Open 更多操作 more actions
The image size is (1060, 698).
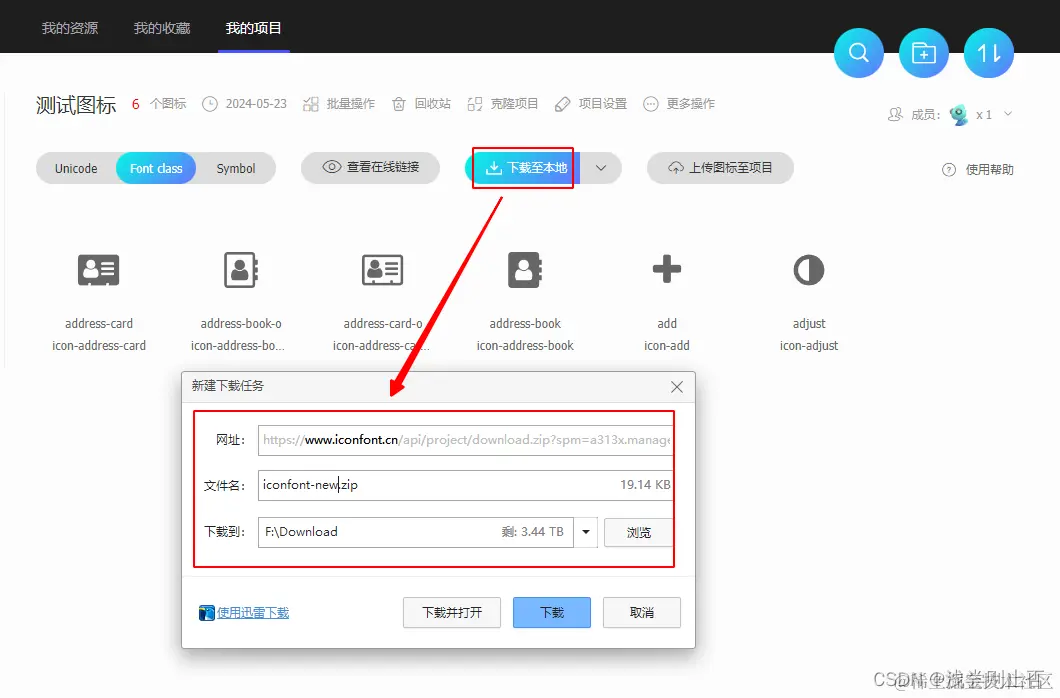click(x=679, y=103)
